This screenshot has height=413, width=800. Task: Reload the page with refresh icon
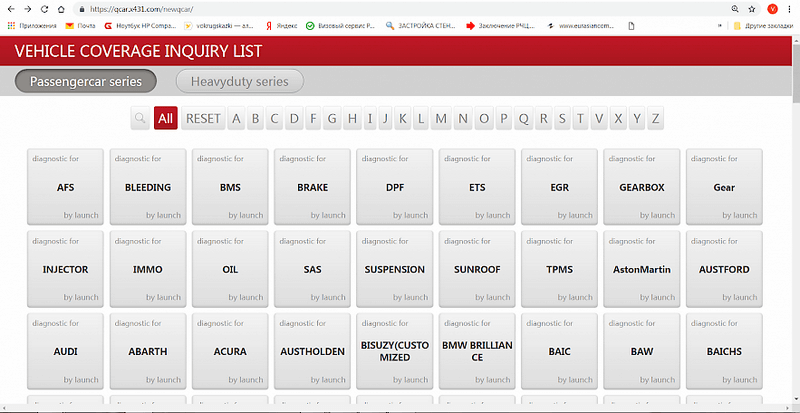pos(44,9)
